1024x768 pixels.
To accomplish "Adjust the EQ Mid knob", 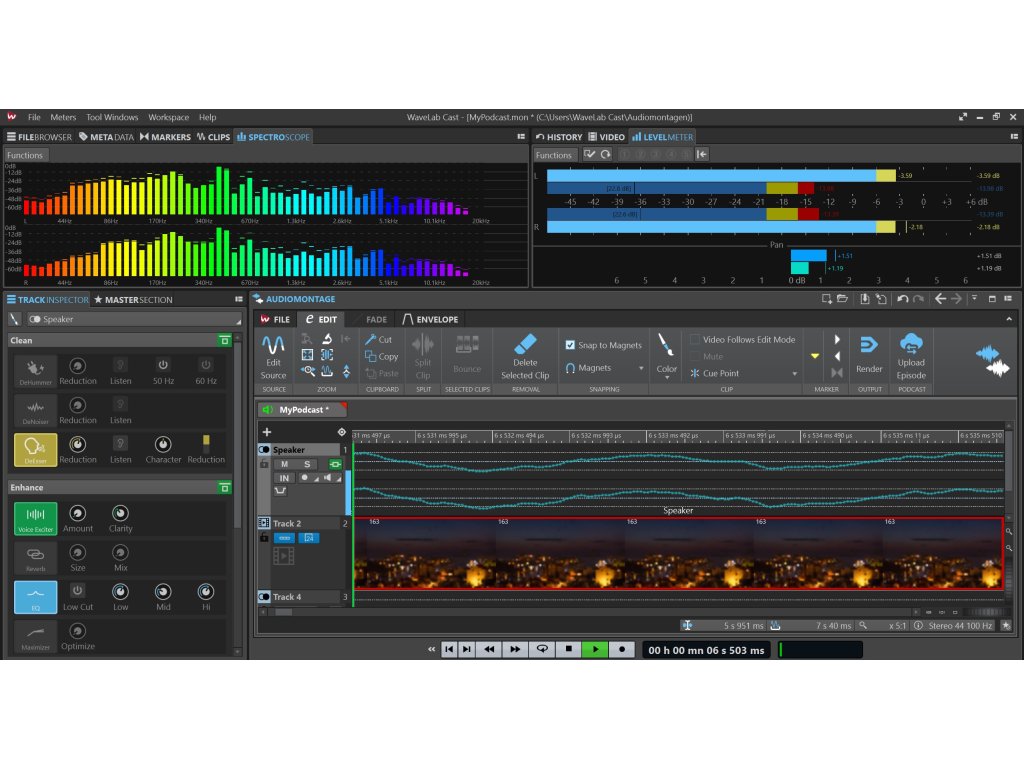I will coord(163,592).
